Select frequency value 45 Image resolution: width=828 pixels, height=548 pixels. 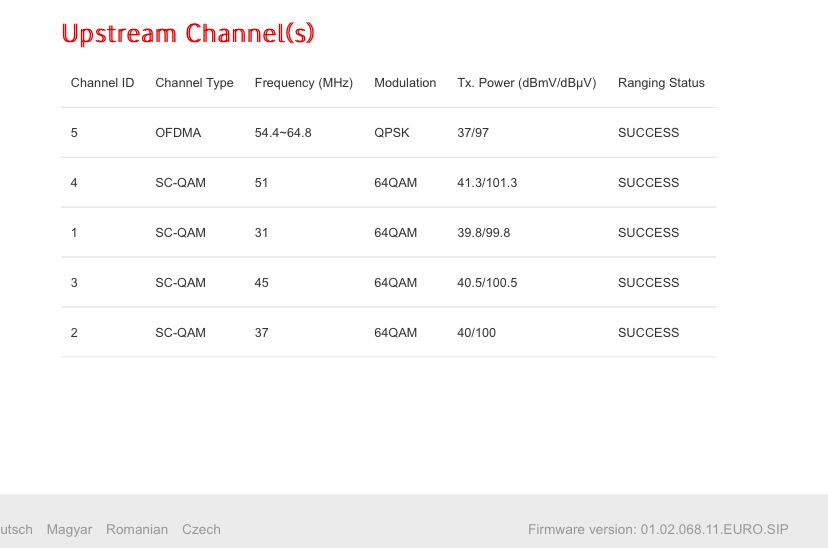click(x=261, y=283)
